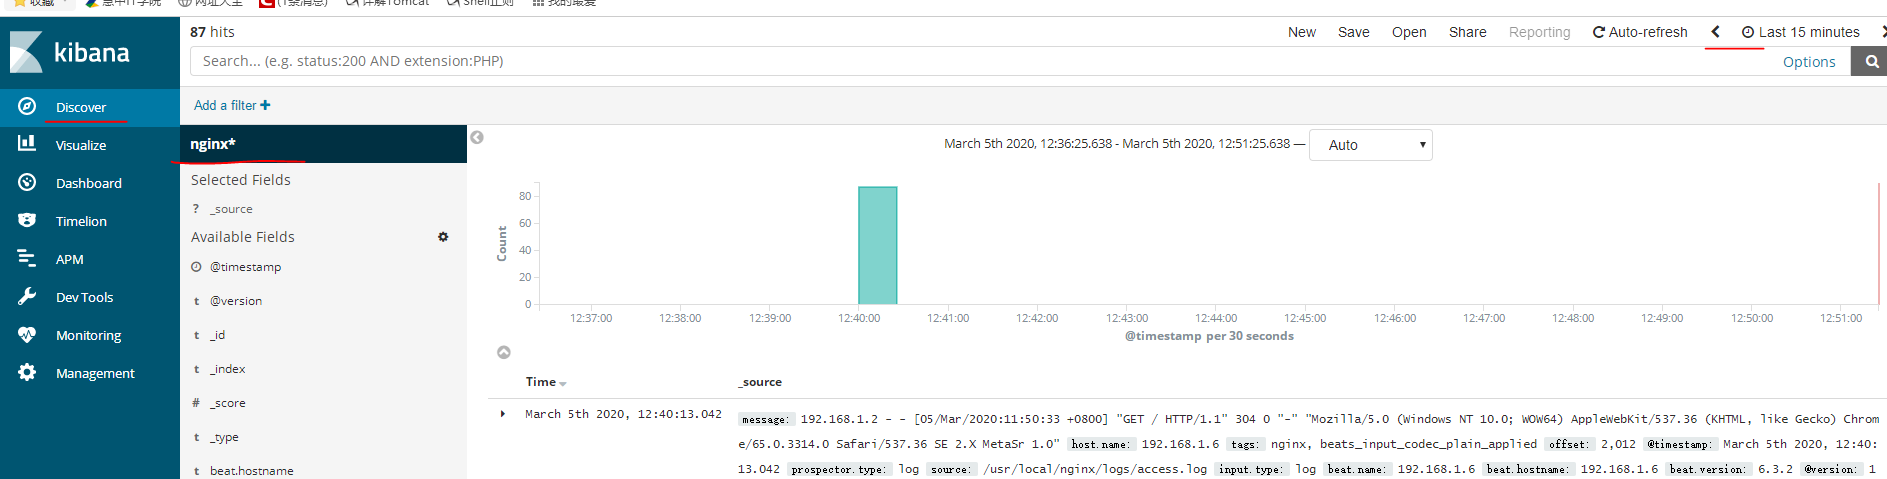Open Visualize bar chart icon

coord(27,144)
